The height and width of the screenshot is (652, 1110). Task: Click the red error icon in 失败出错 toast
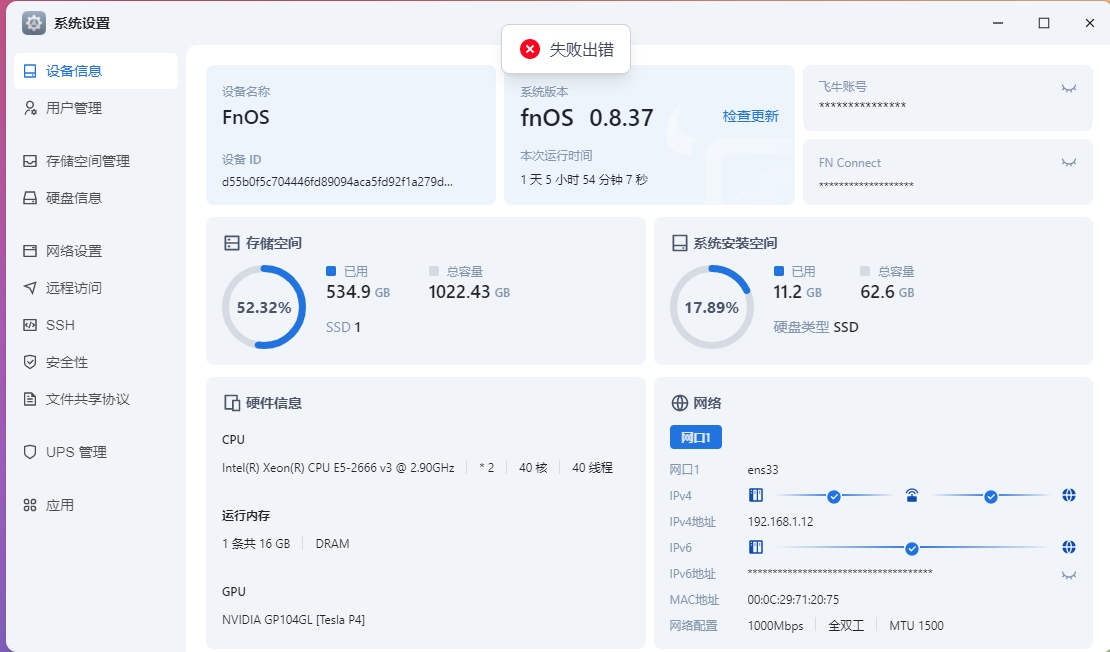pyautogui.click(x=530, y=49)
